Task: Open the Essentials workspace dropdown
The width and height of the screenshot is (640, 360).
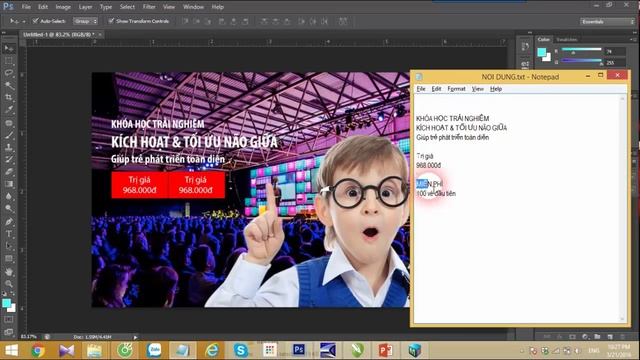Action: [607, 21]
